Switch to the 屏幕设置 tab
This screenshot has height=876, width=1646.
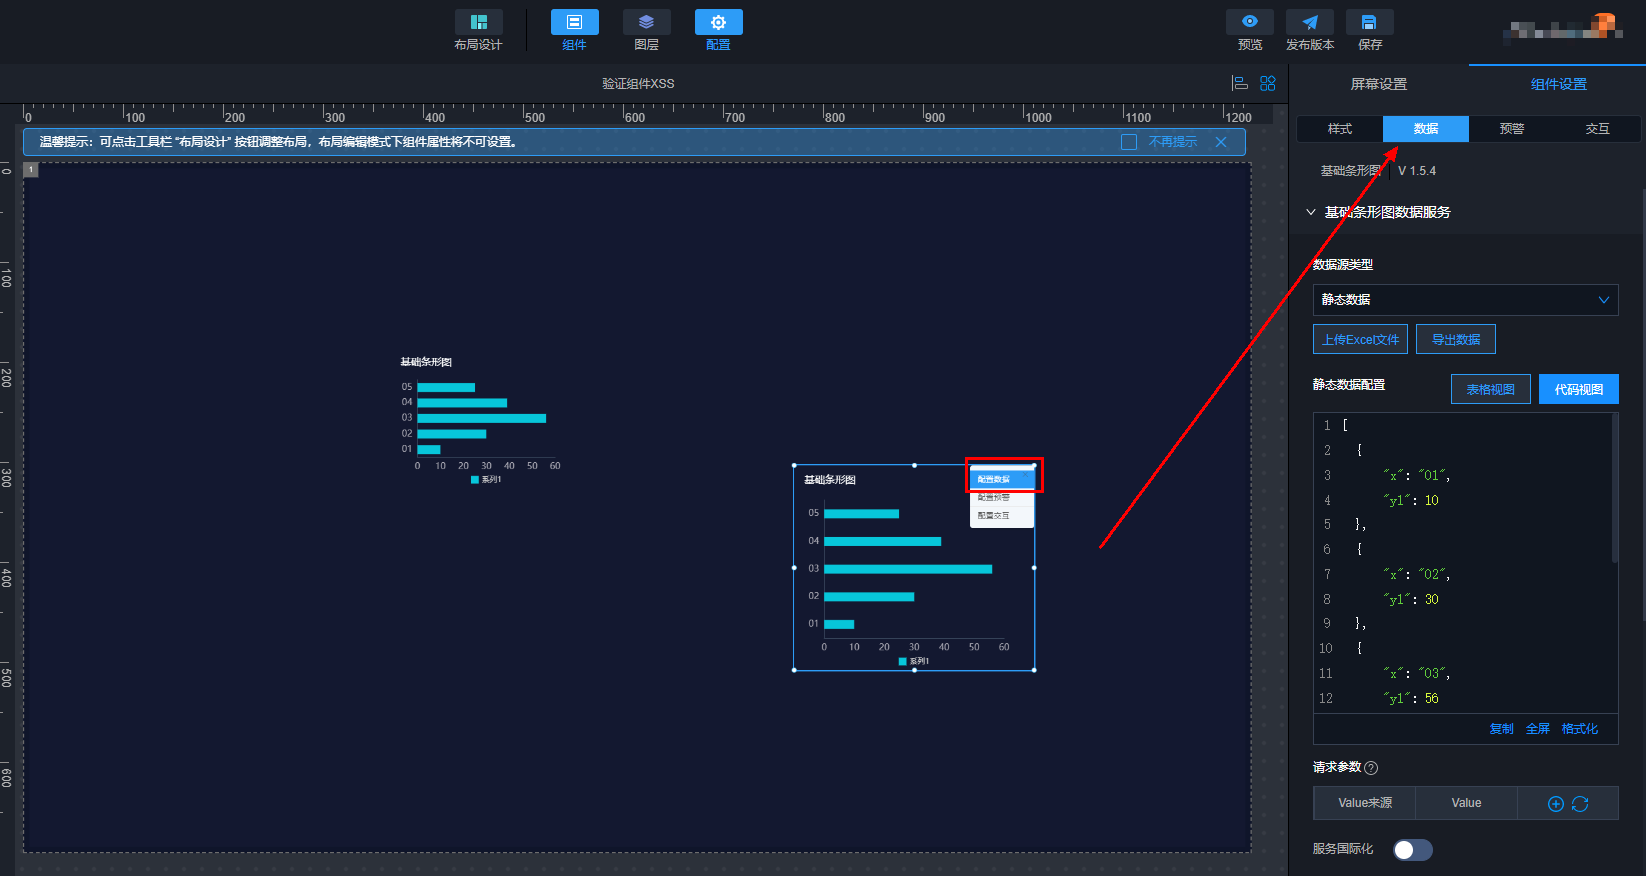tap(1378, 84)
